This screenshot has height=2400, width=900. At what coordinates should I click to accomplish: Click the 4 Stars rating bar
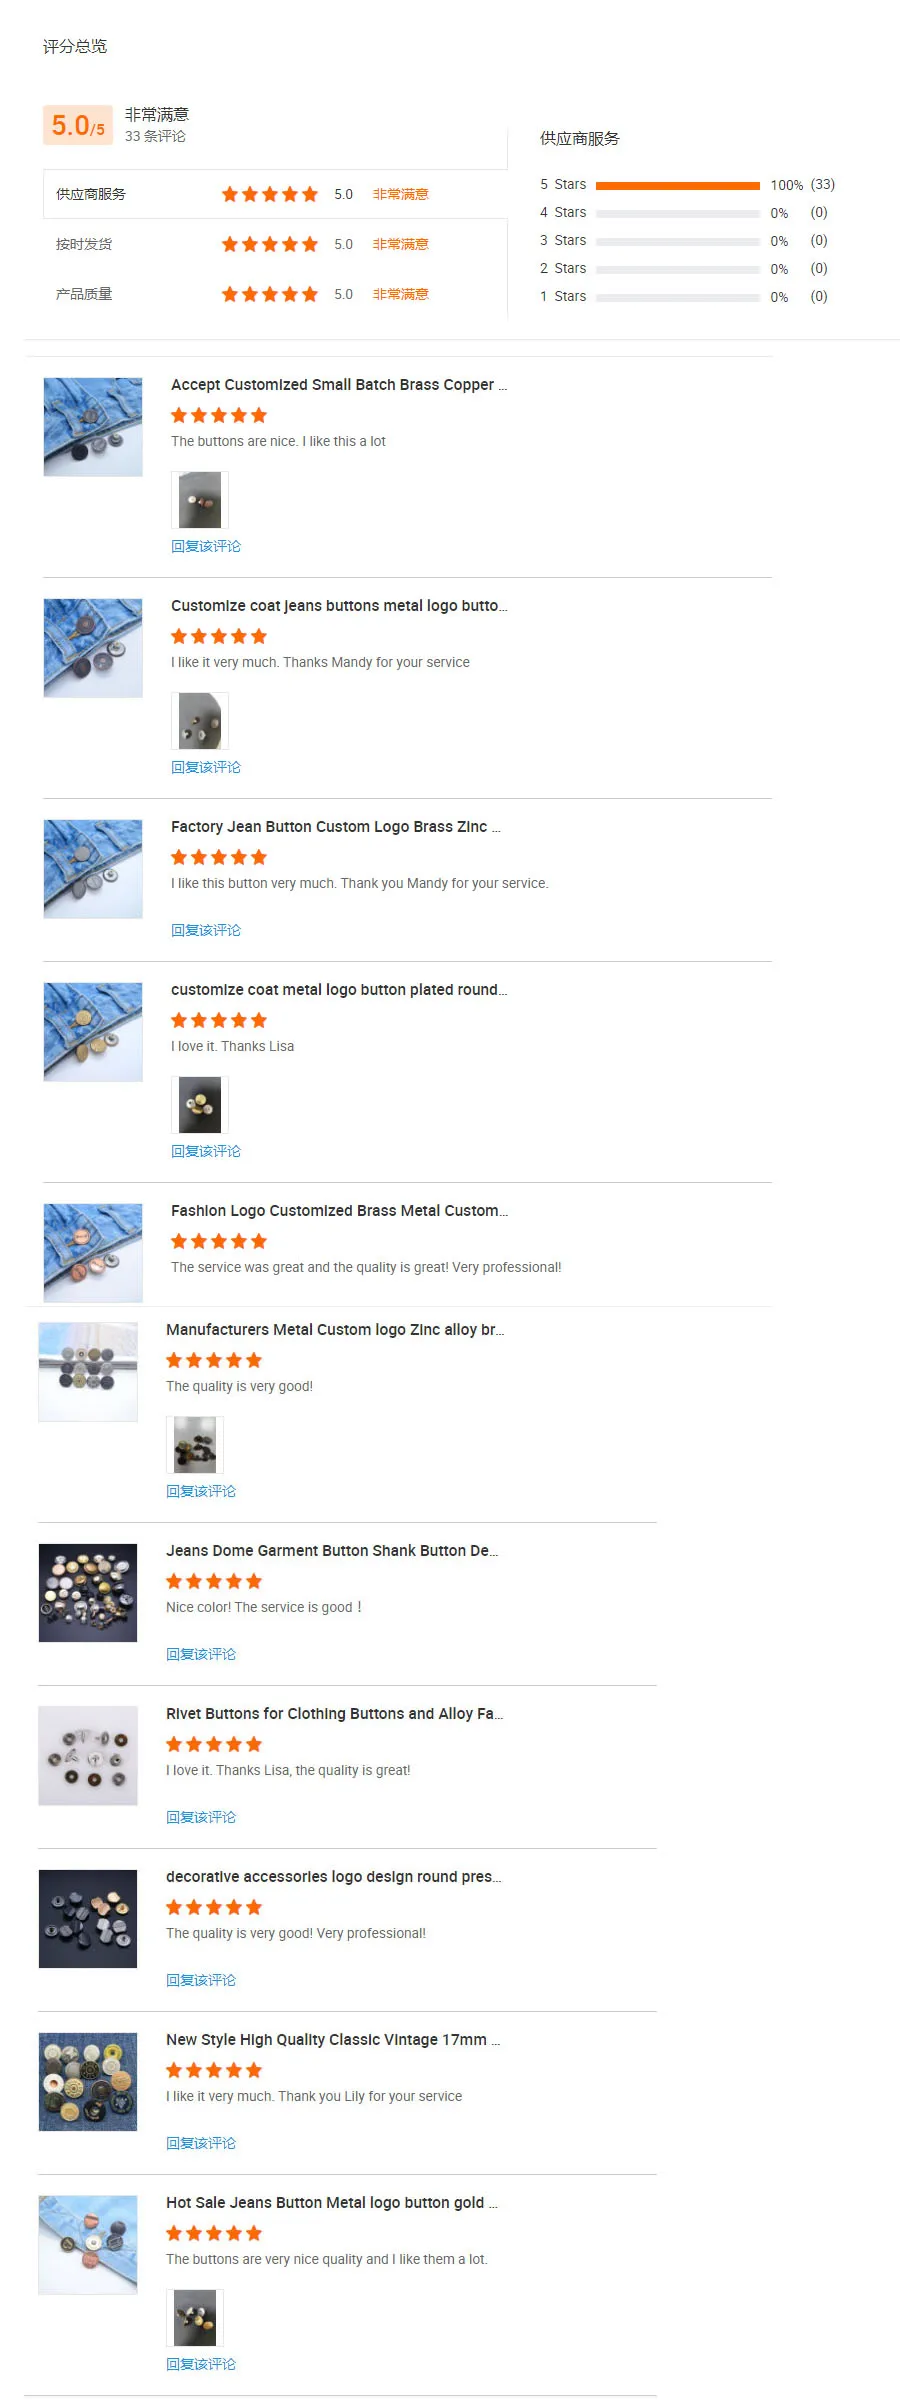[x=678, y=213]
